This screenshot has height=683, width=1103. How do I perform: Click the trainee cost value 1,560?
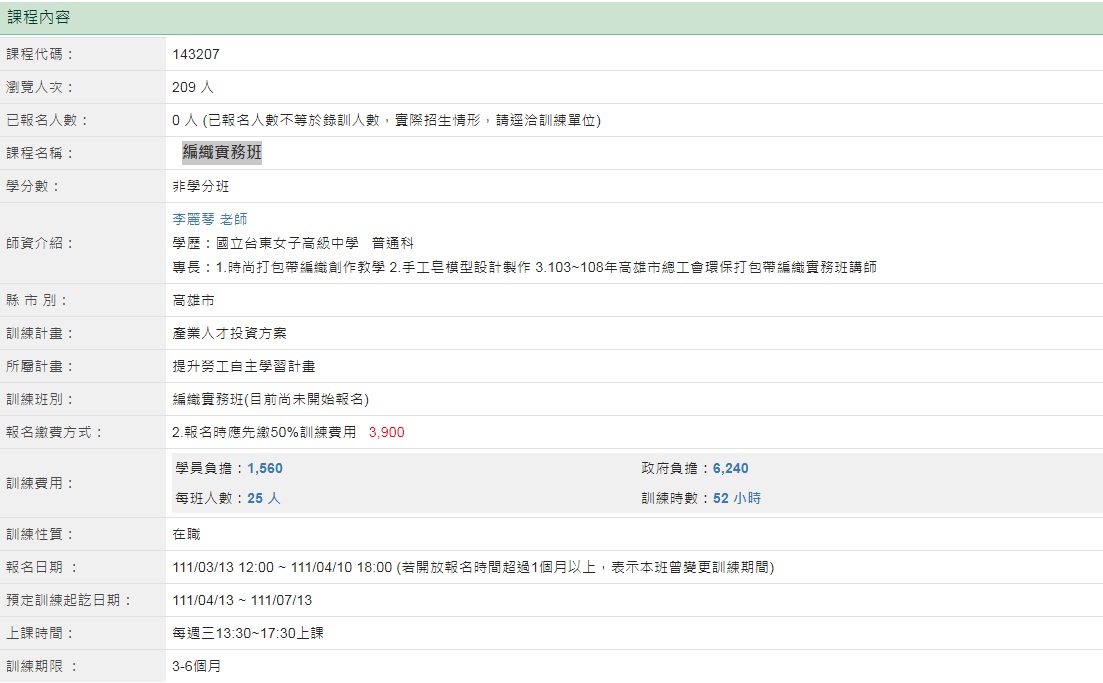tap(265, 468)
